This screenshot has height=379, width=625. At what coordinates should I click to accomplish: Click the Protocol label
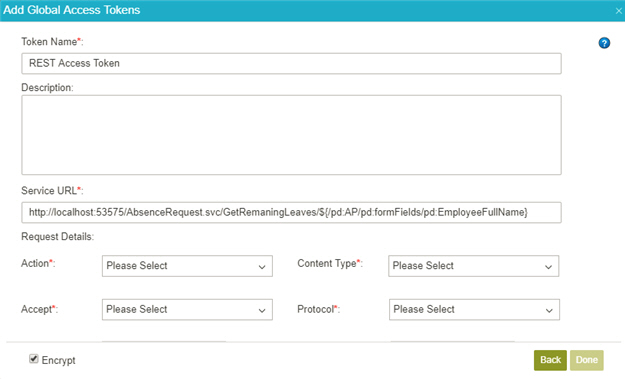pos(318,309)
